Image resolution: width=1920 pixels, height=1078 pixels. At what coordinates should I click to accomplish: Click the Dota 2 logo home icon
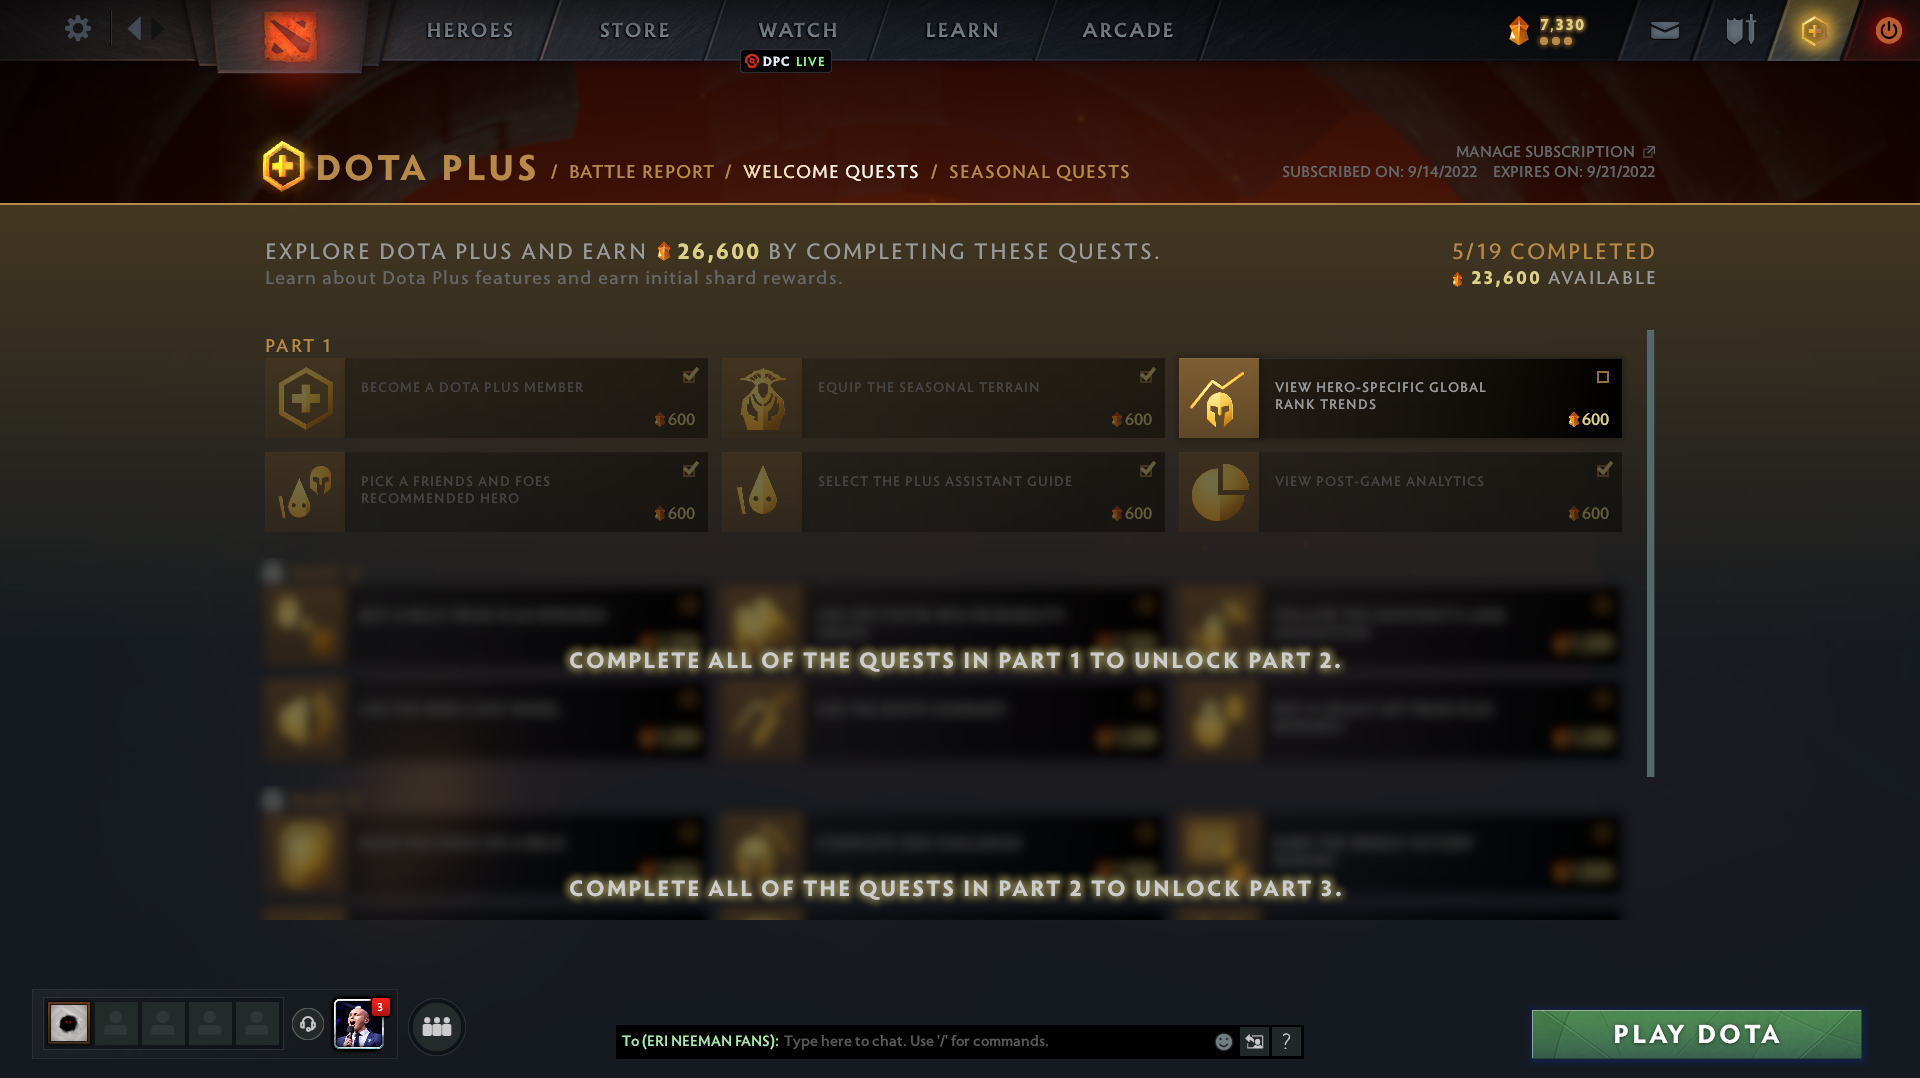tap(290, 36)
